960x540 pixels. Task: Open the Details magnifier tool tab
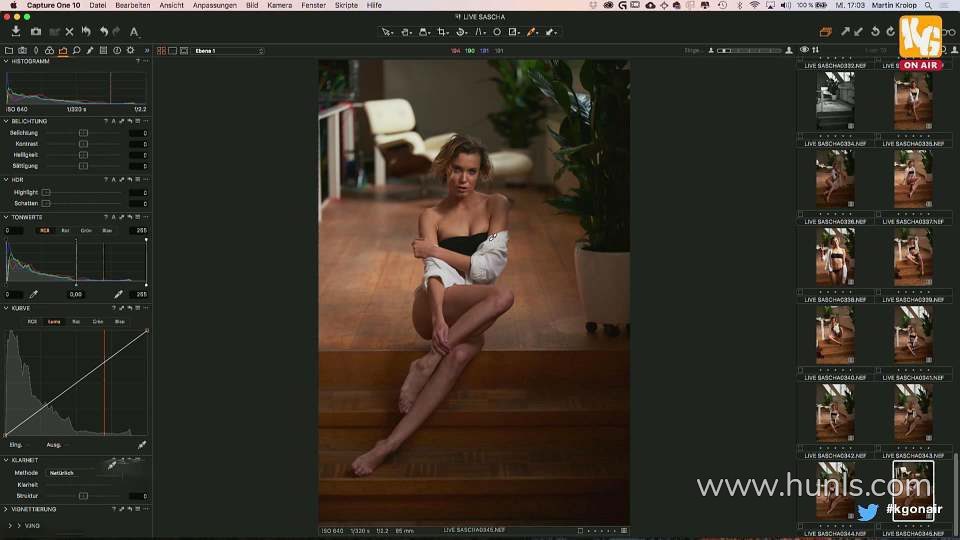click(76, 50)
